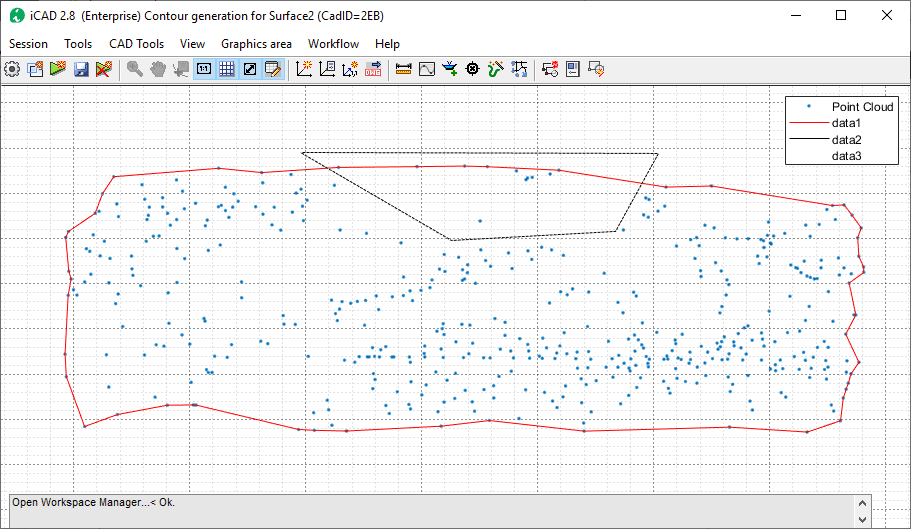This screenshot has width=911, height=529.
Task: Export to DWG icon
Action: click(373, 69)
